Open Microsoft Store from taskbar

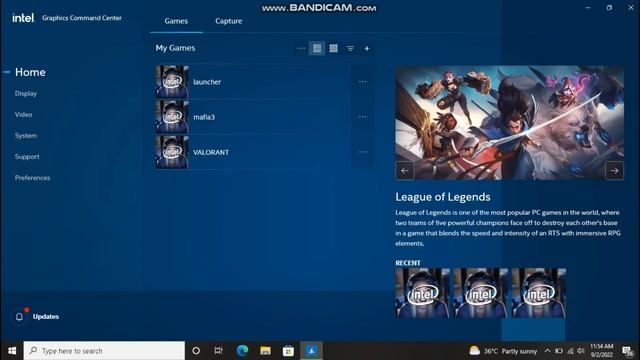tap(288, 351)
